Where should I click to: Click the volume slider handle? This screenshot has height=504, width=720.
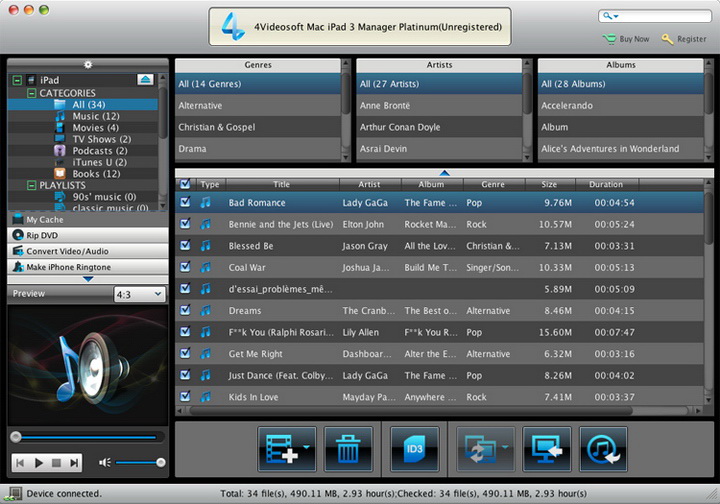[x=161, y=463]
